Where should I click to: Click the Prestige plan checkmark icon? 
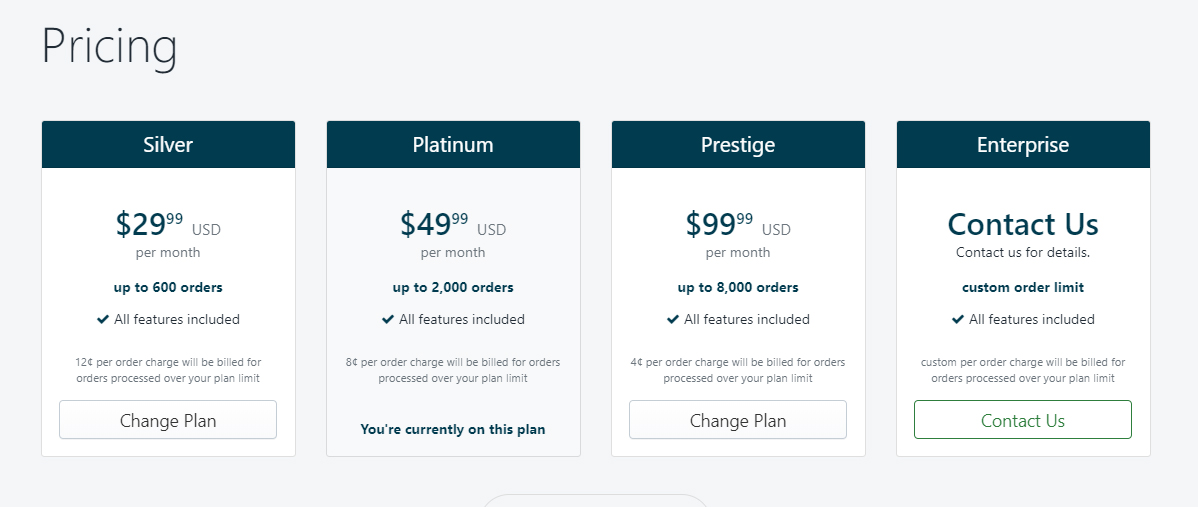pyautogui.click(x=673, y=319)
